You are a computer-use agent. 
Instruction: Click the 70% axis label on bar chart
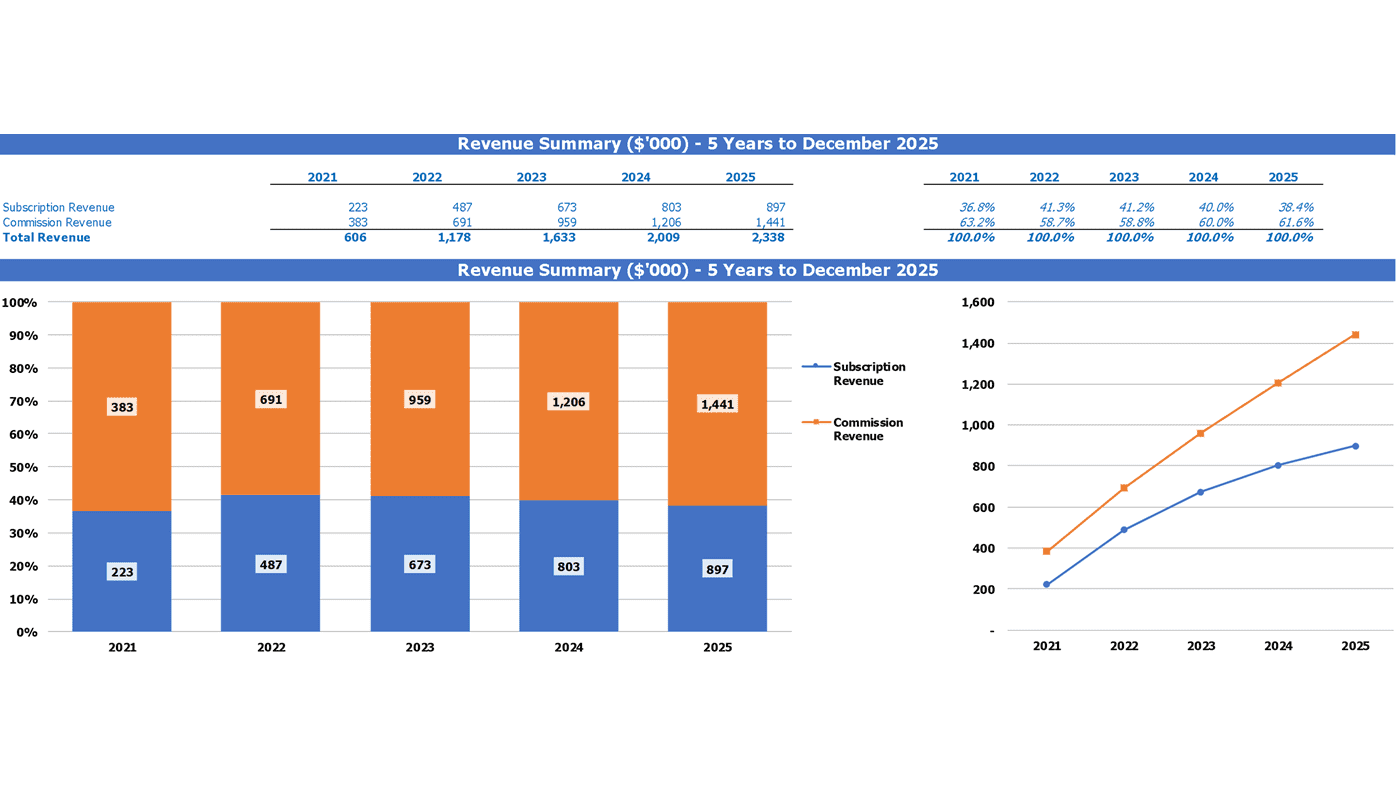pos(23,401)
